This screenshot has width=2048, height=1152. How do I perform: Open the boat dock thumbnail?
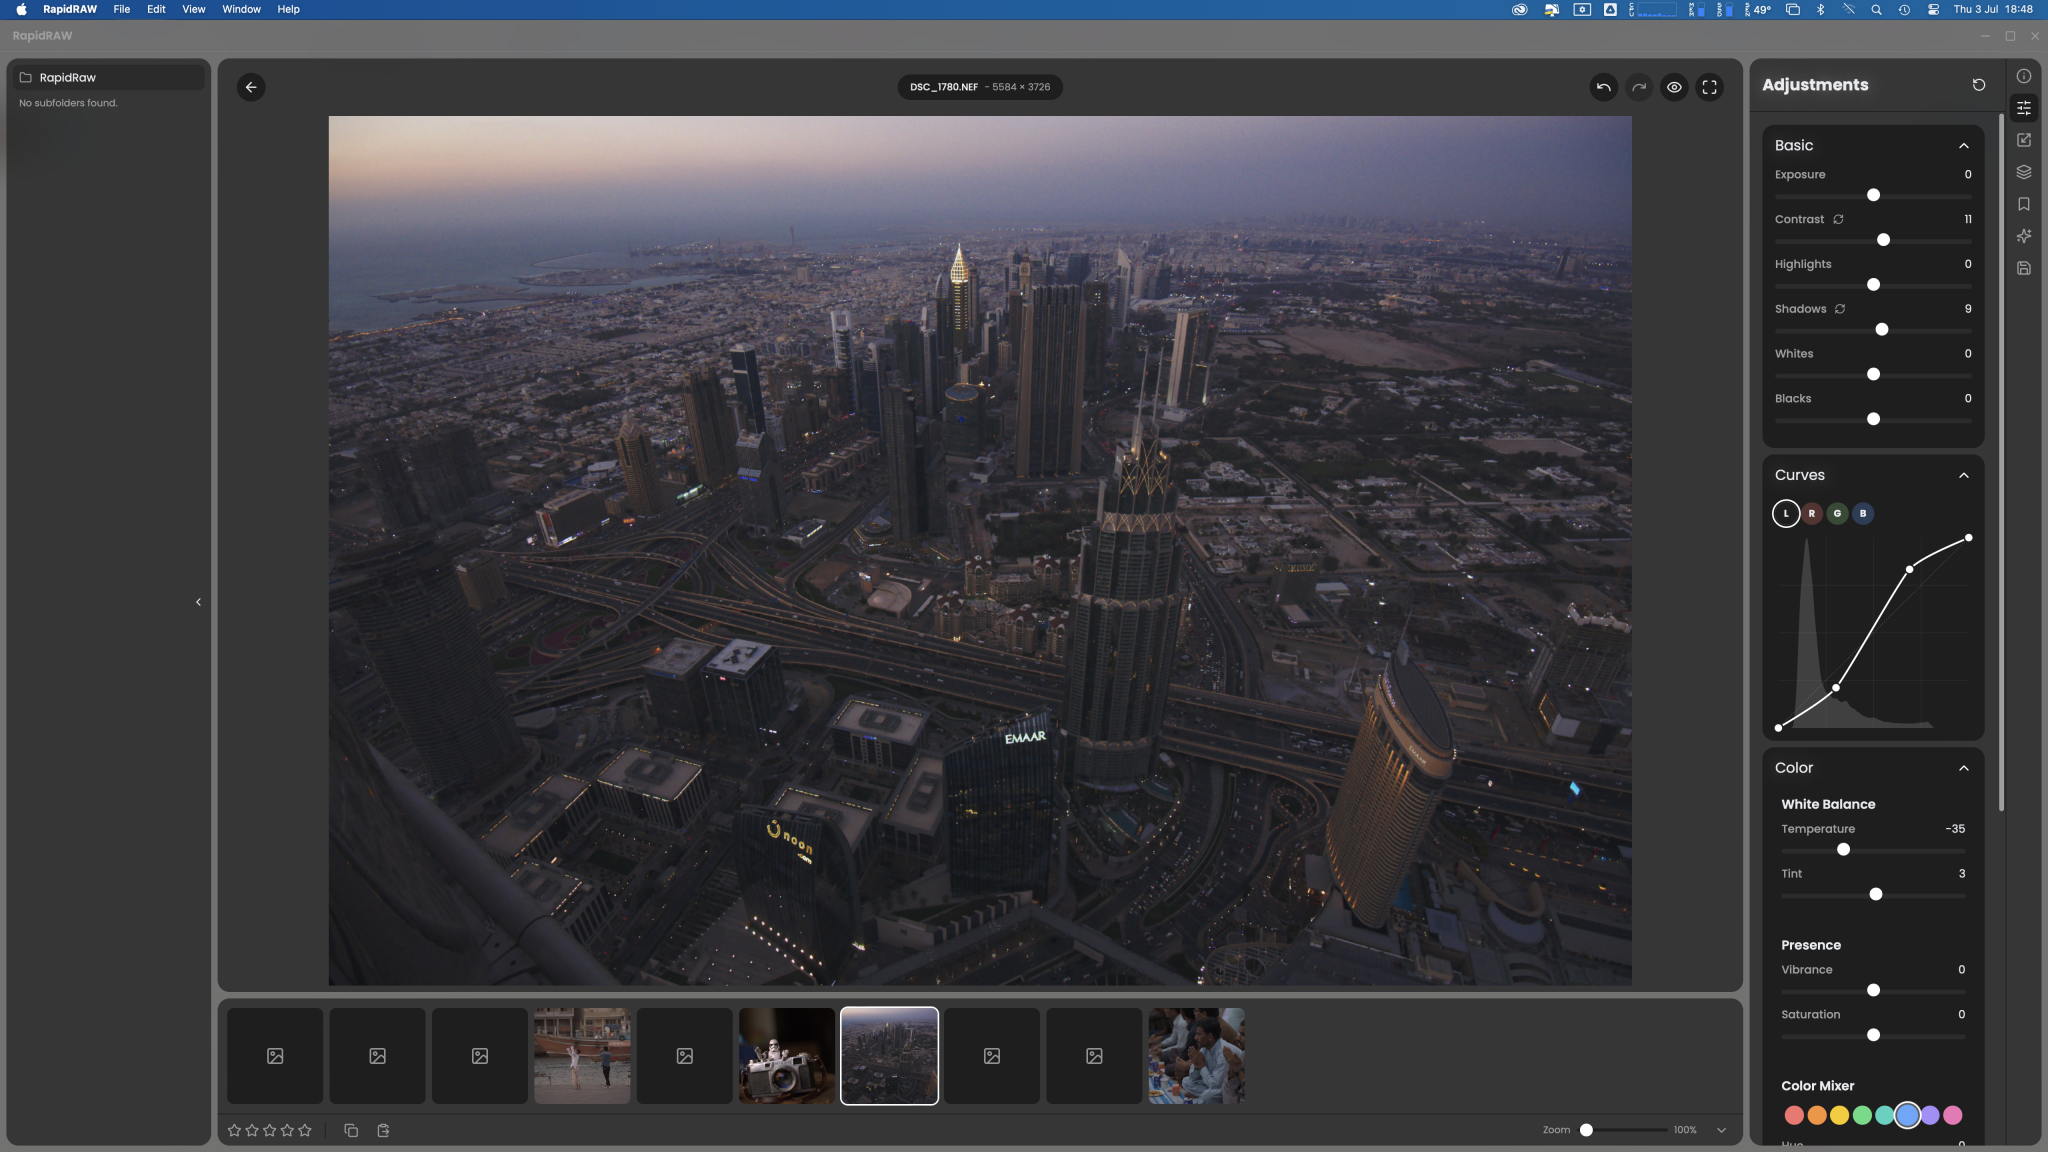[582, 1056]
